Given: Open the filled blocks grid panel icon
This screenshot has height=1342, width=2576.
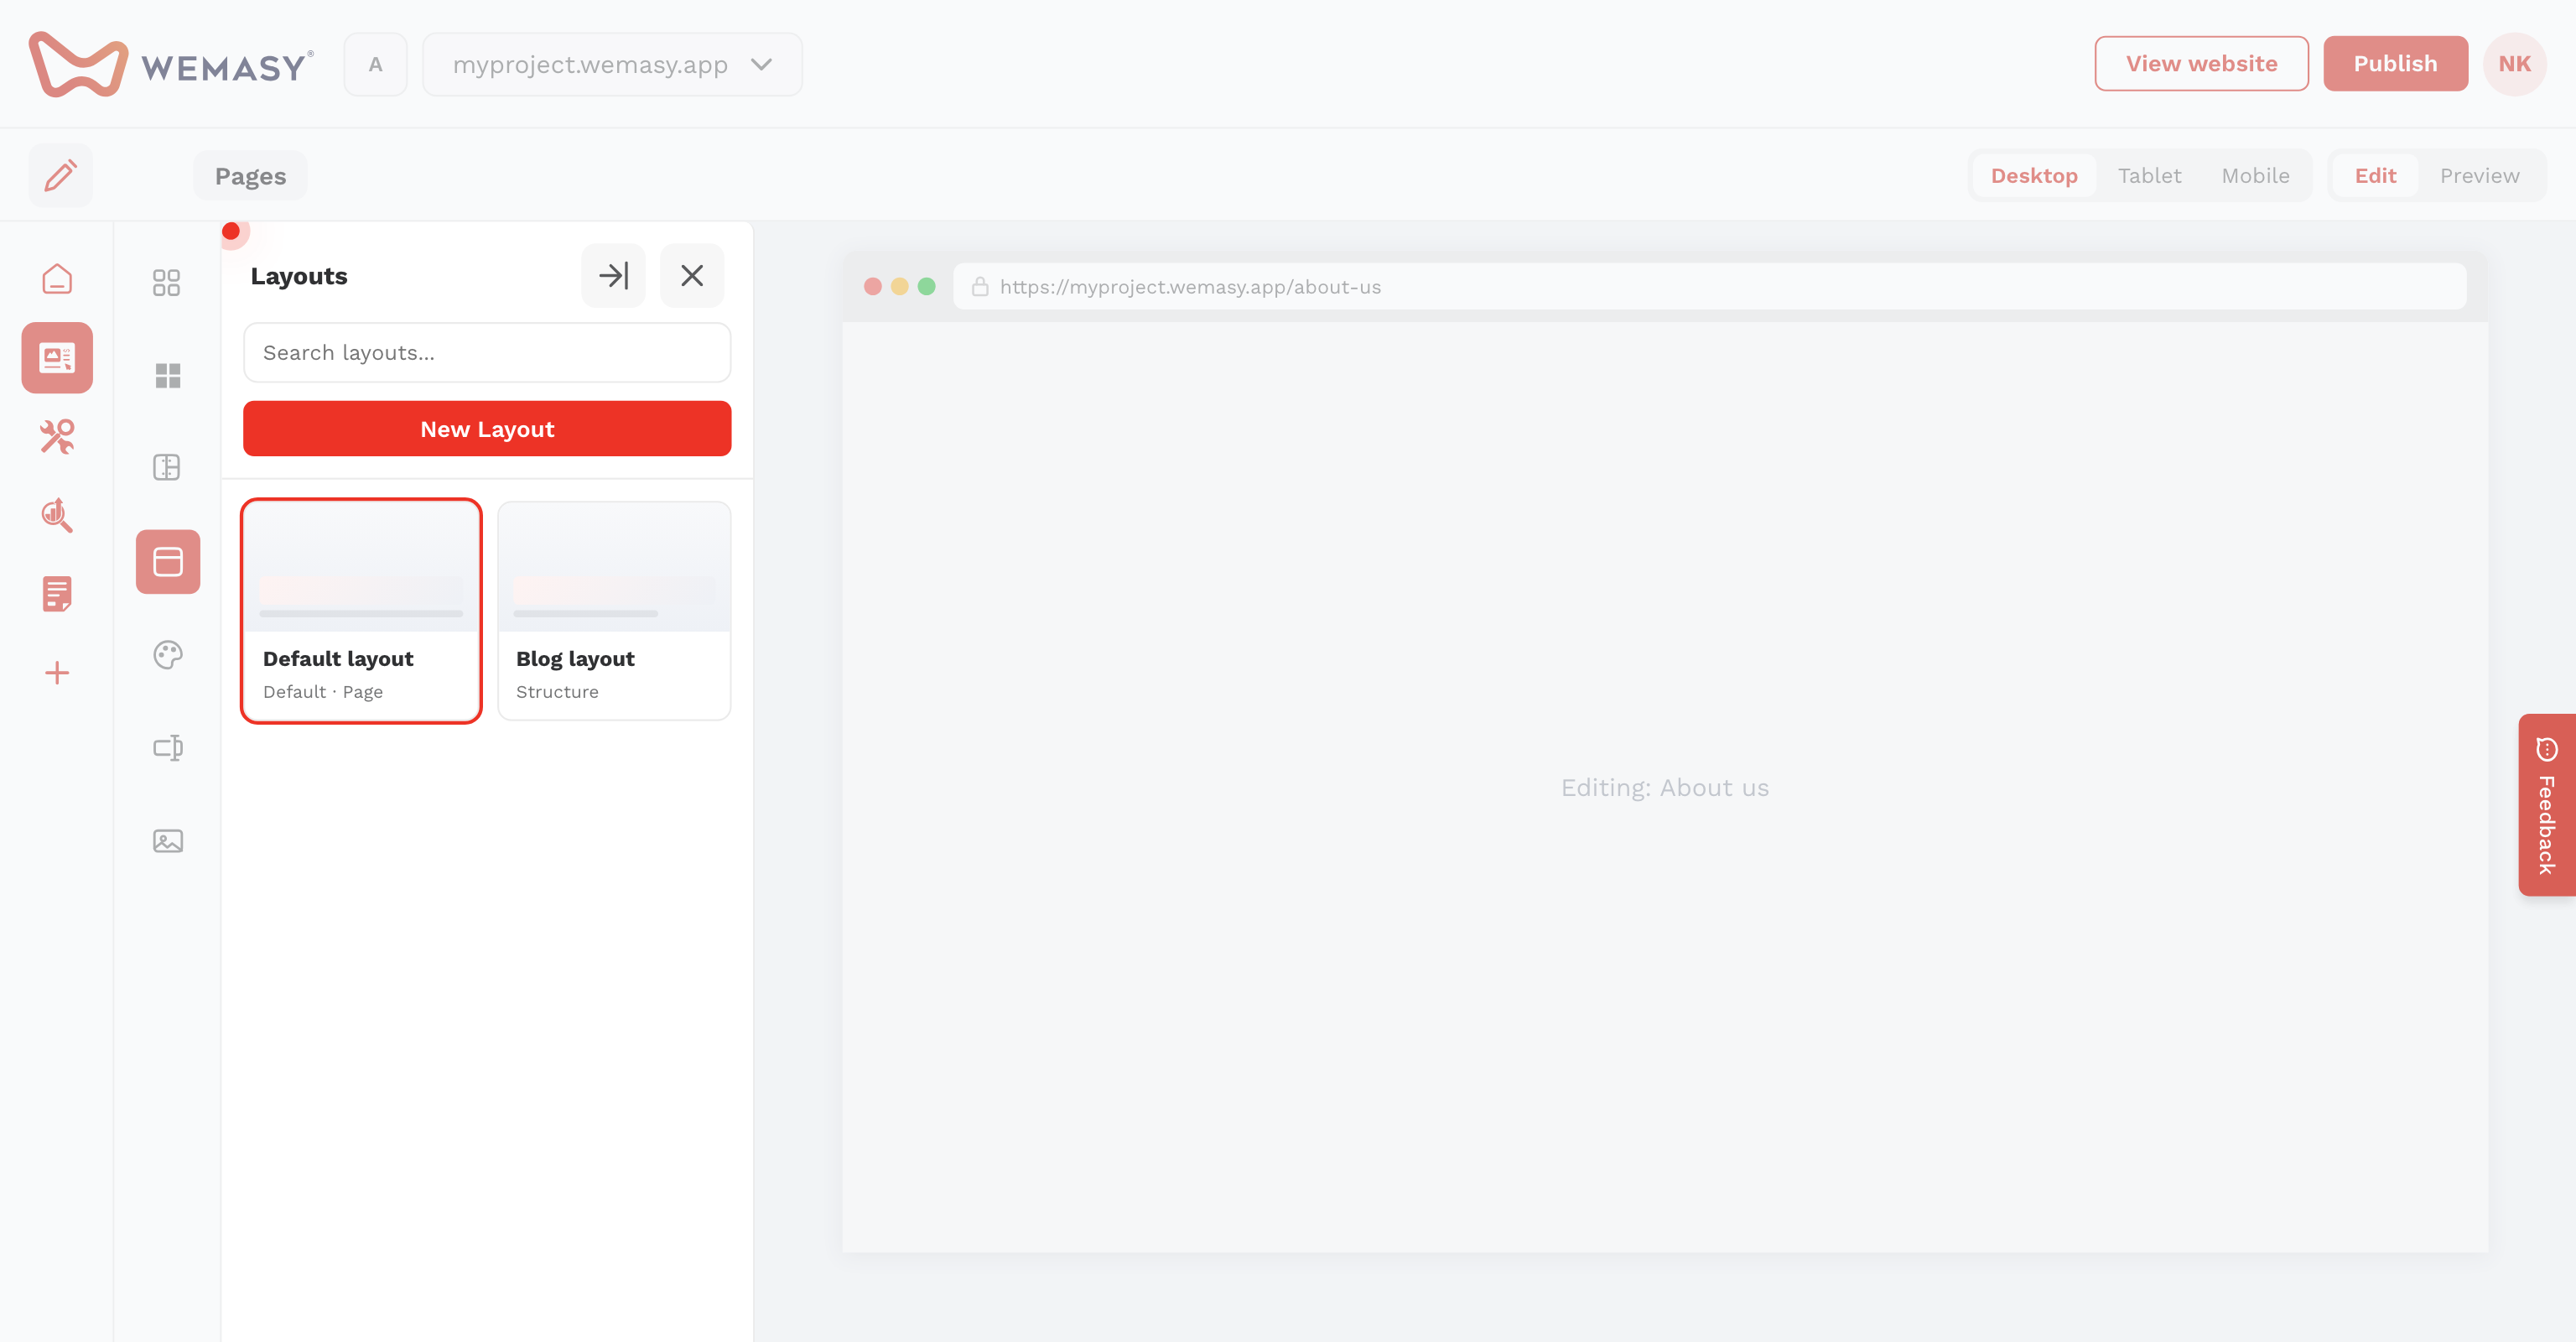Looking at the screenshot, I should tap(167, 375).
